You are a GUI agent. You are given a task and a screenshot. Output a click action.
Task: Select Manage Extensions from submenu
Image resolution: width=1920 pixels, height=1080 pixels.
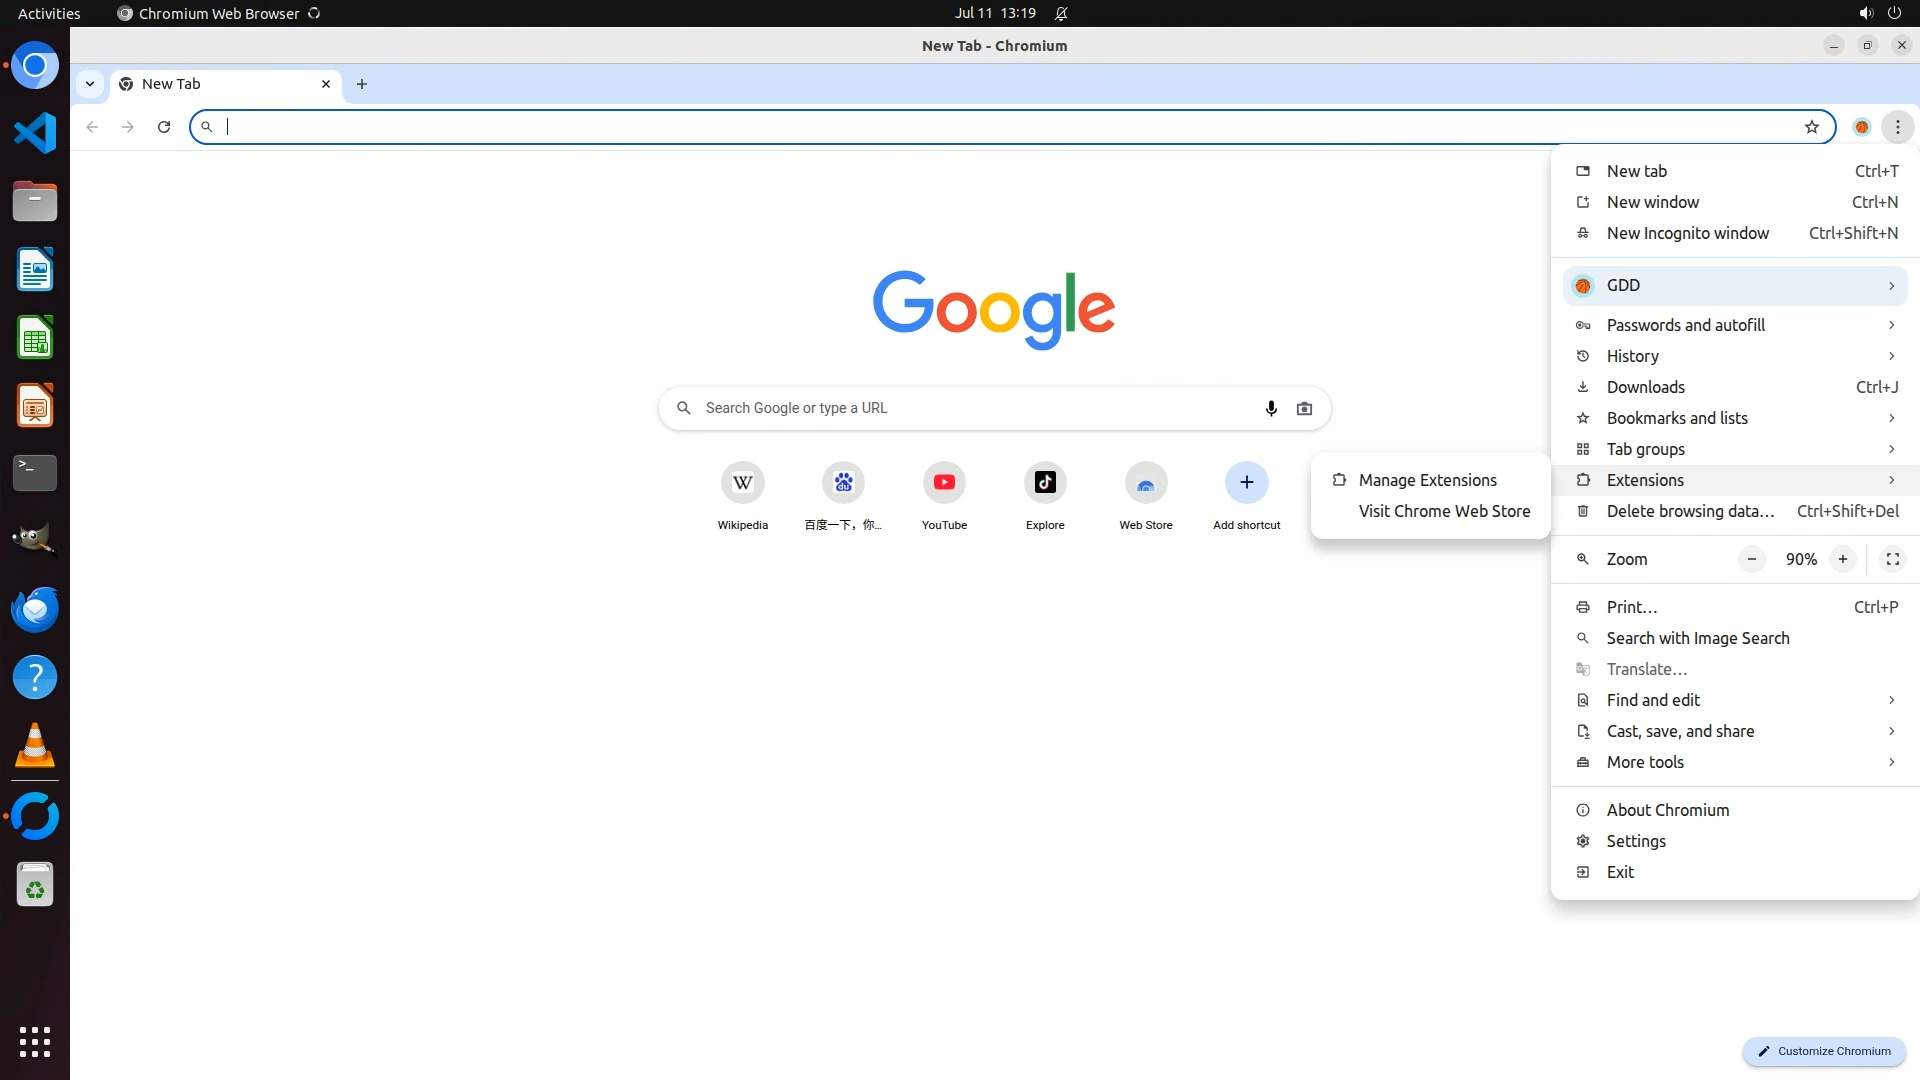tap(1427, 480)
